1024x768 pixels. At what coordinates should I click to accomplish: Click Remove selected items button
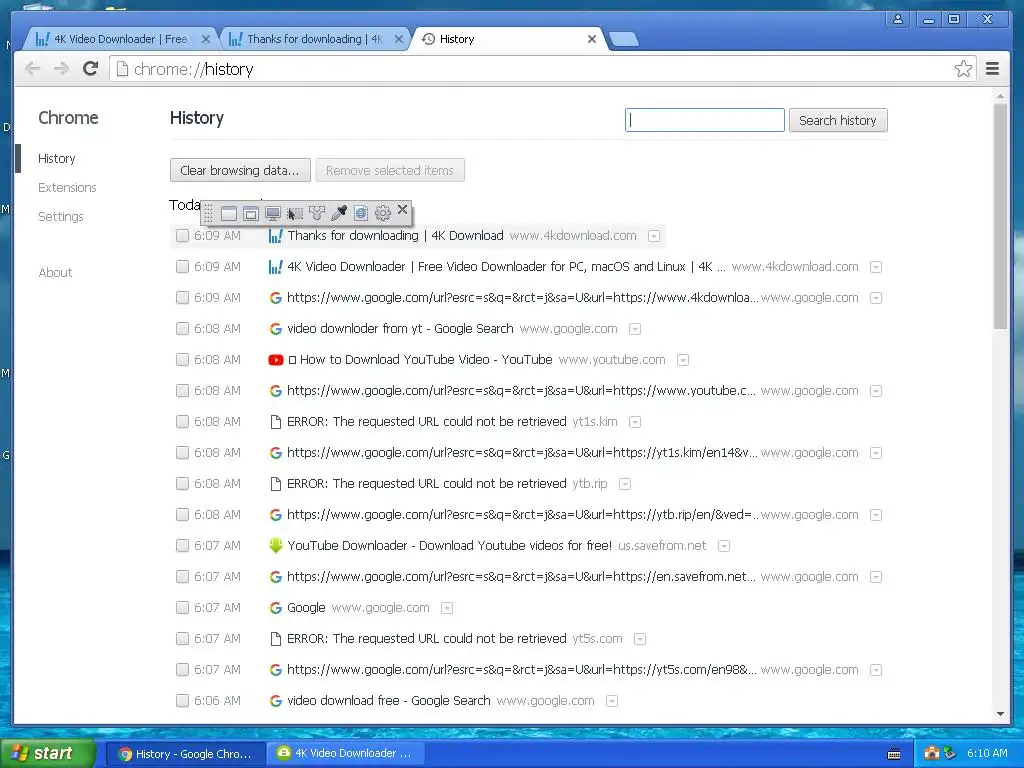pos(390,170)
